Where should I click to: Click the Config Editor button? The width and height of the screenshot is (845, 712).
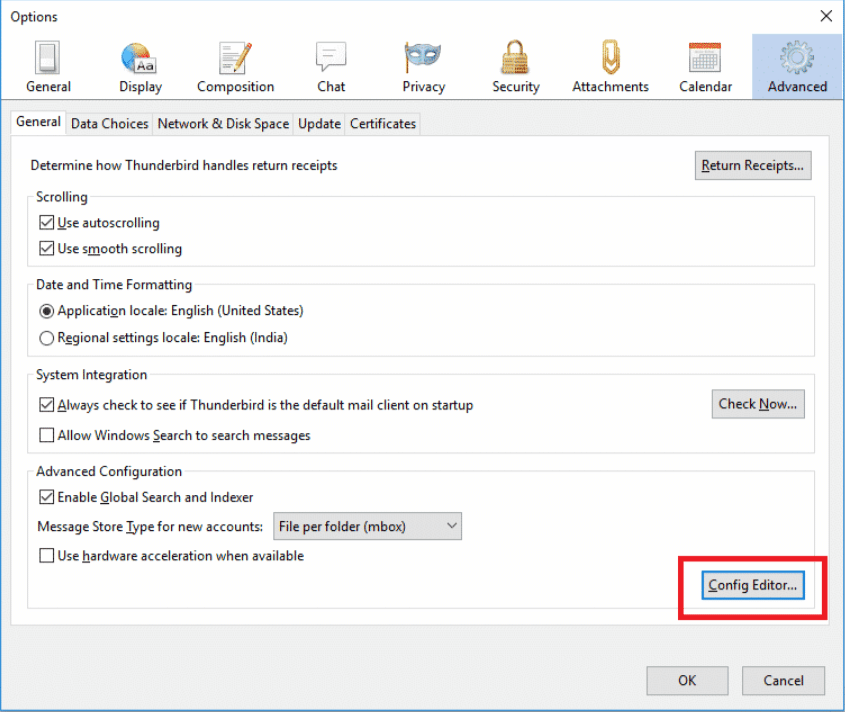pos(751,585)
